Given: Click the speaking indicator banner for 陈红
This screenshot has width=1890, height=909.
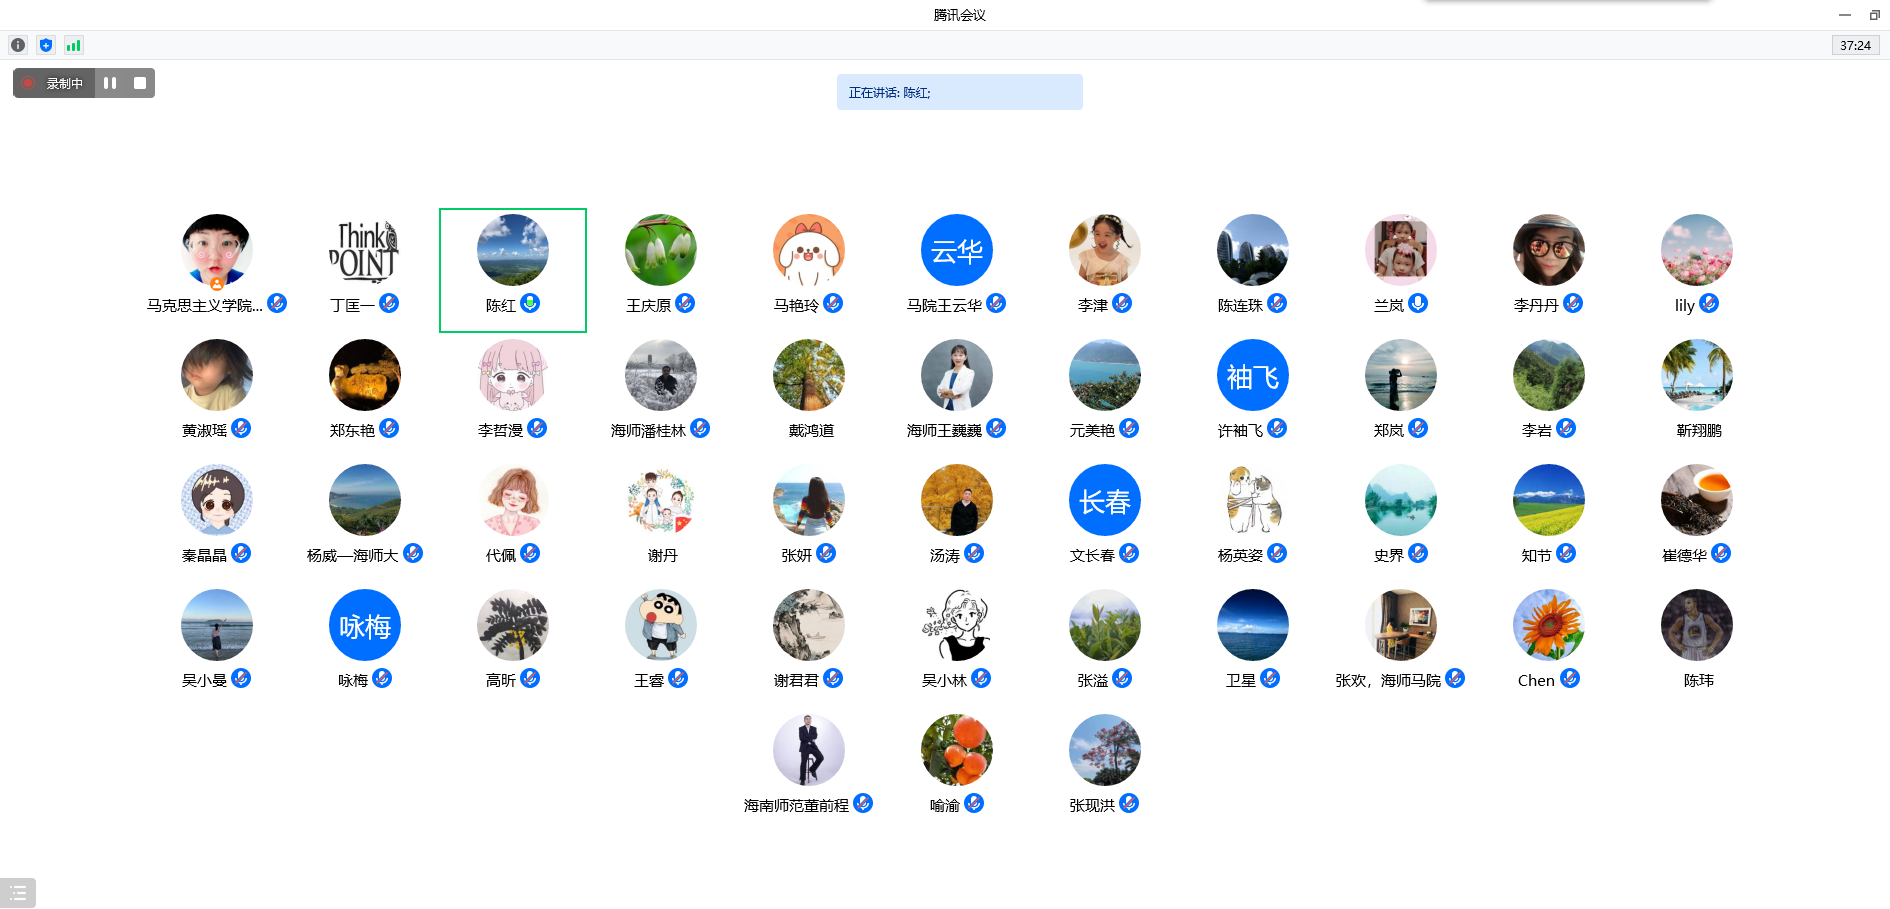Looking at the screenshot, I should 959,92.
